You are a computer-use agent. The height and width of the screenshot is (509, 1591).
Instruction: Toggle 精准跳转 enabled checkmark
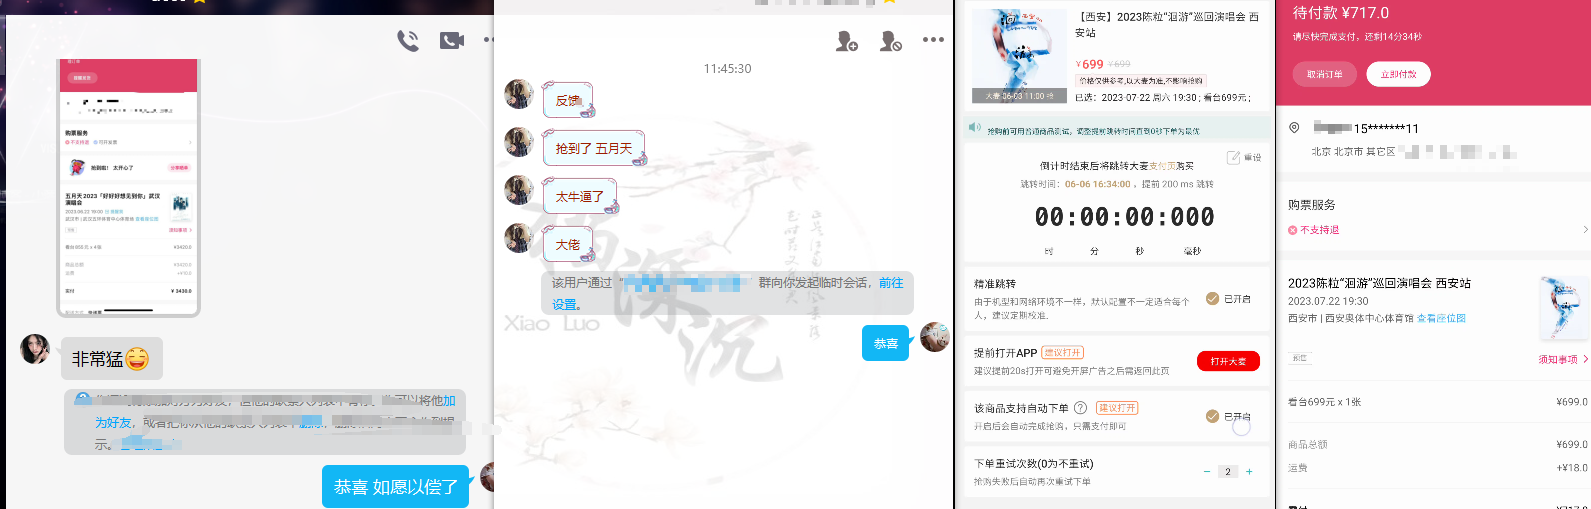tap(1212, 298)
